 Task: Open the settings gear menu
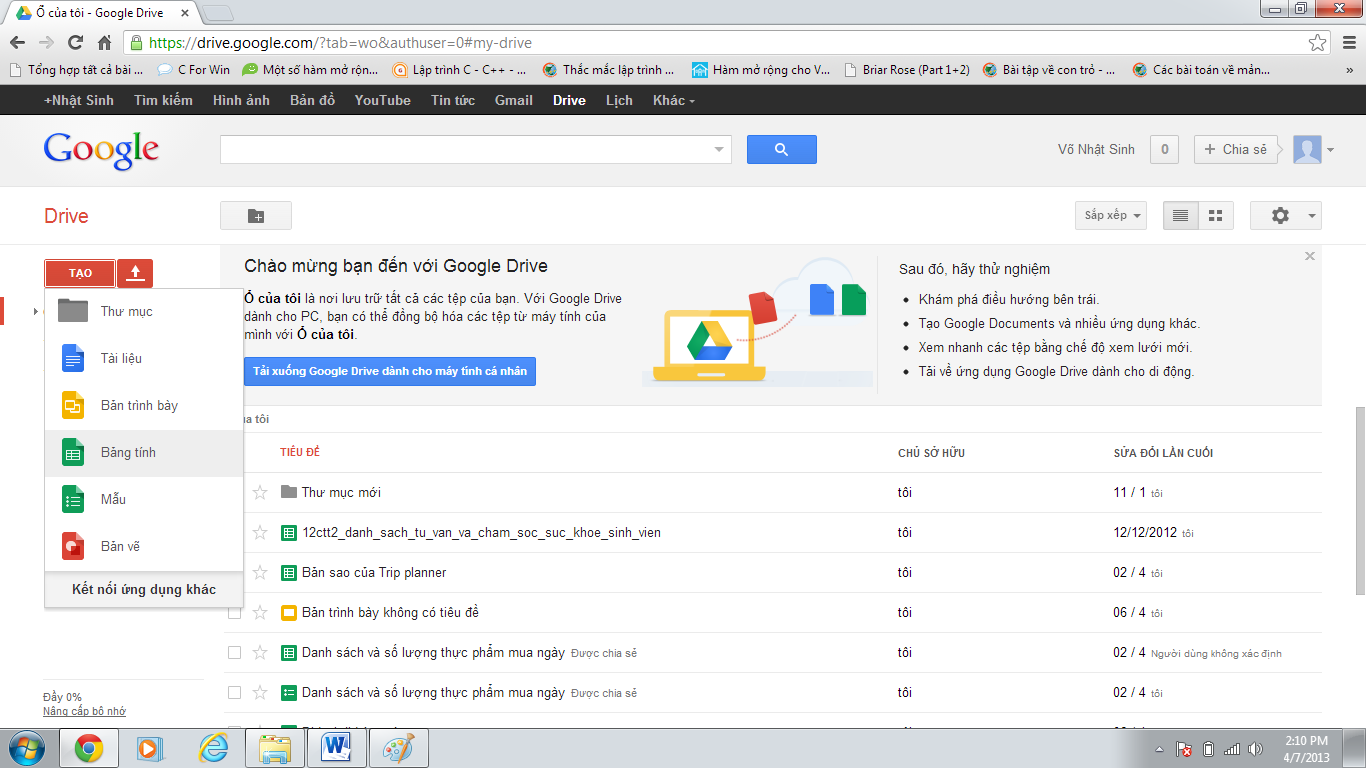(x=1286, y=215)
